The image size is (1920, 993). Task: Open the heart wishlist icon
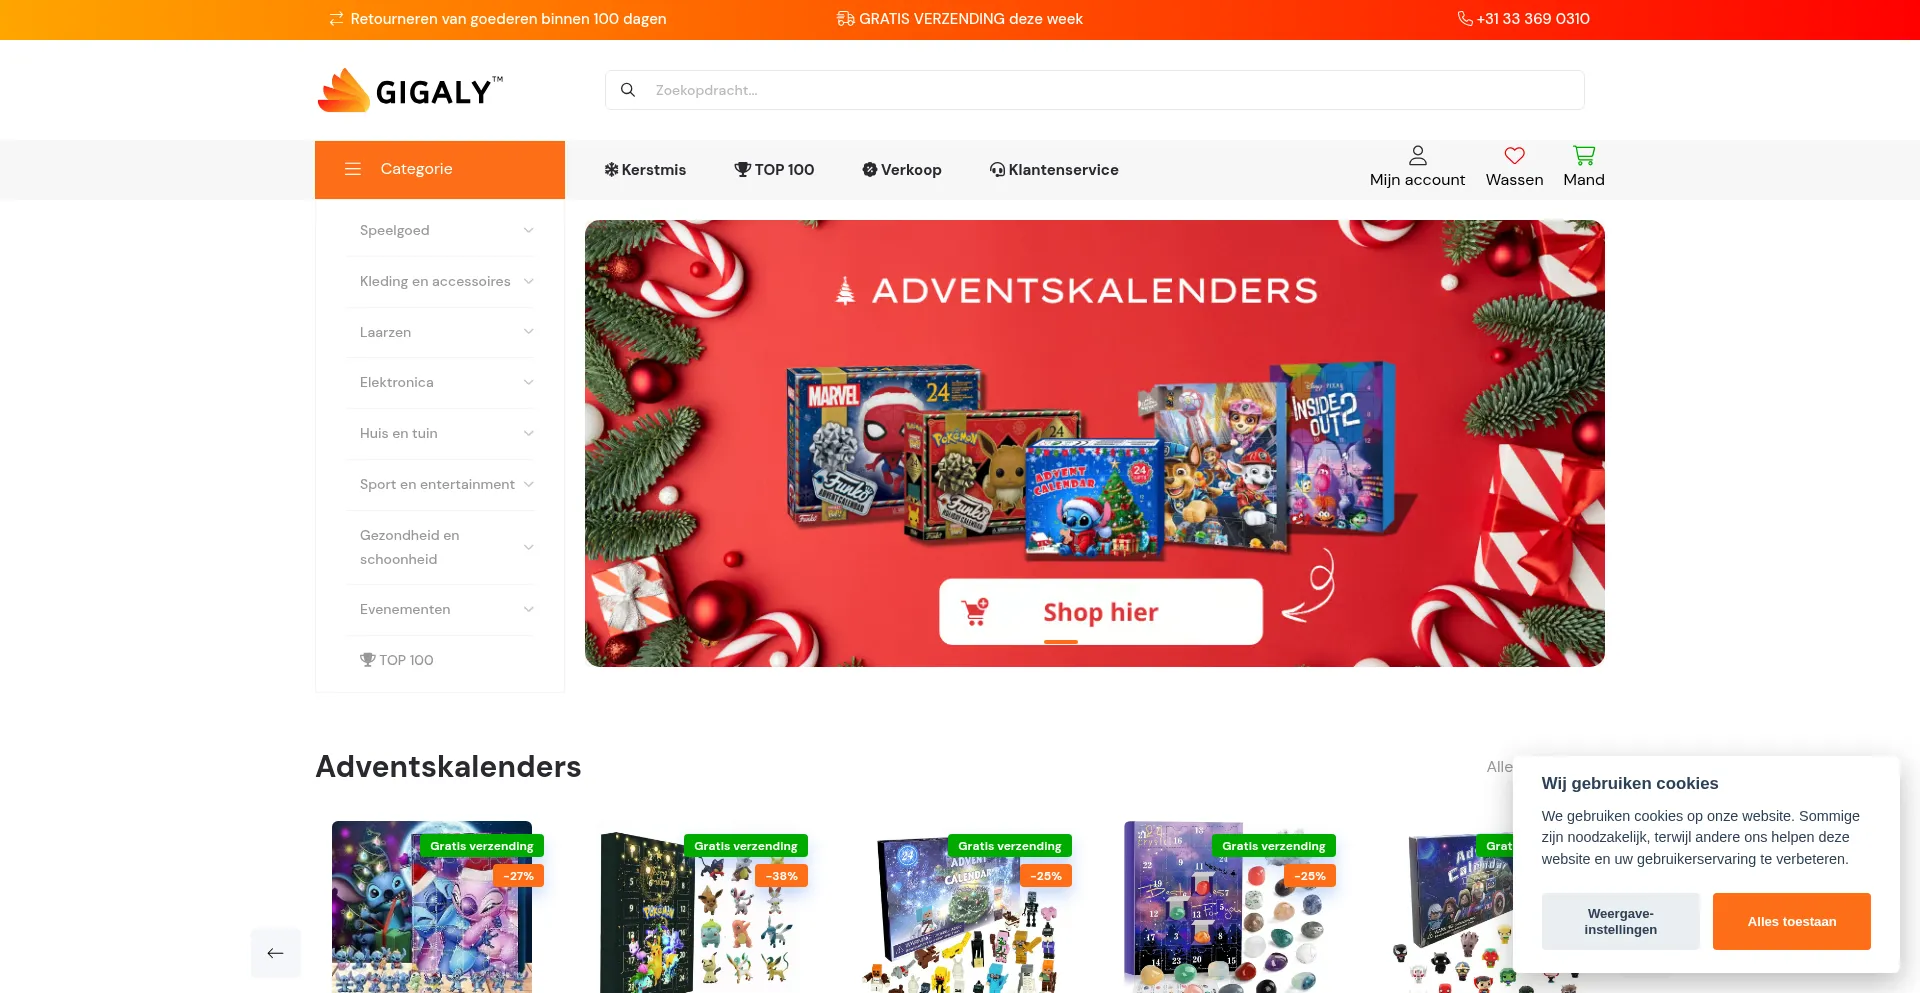click(x=1514, y=156)
